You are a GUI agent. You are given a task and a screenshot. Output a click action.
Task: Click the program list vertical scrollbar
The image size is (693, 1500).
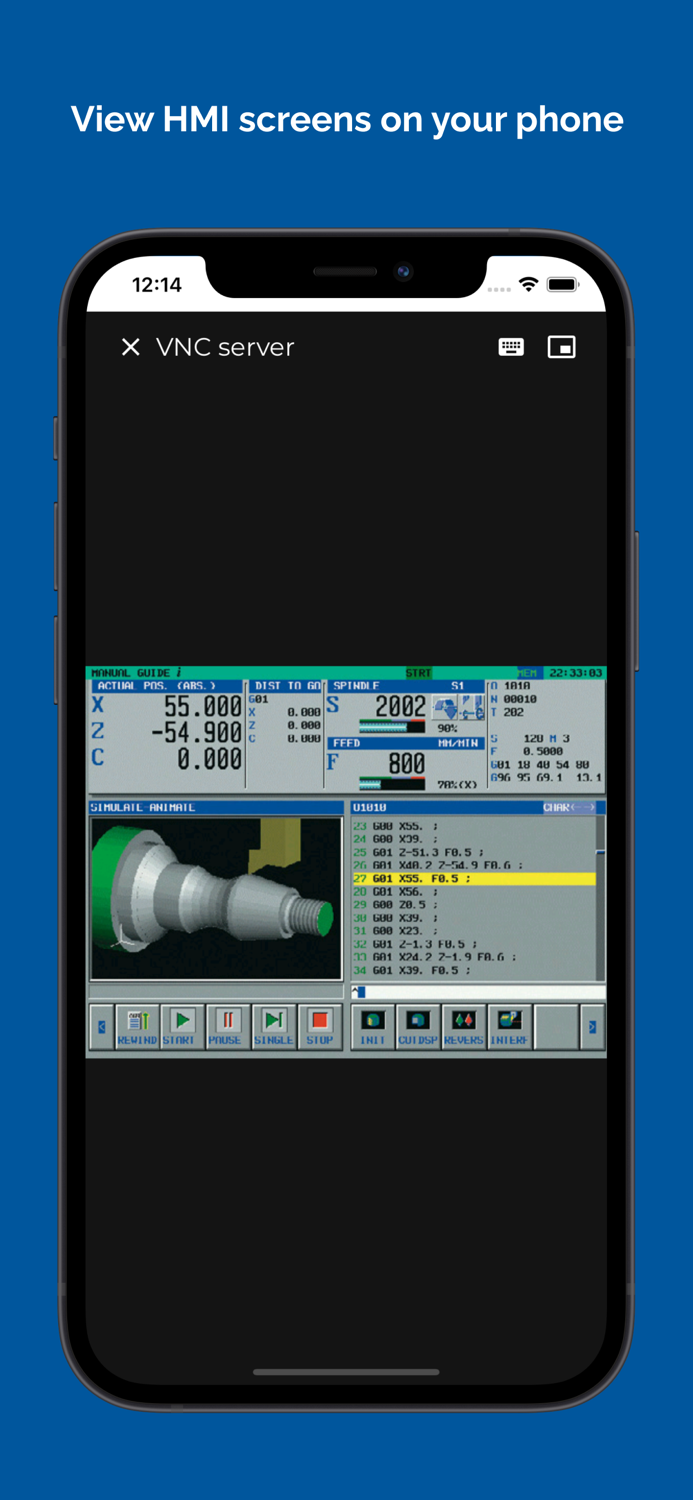[601, 898]
